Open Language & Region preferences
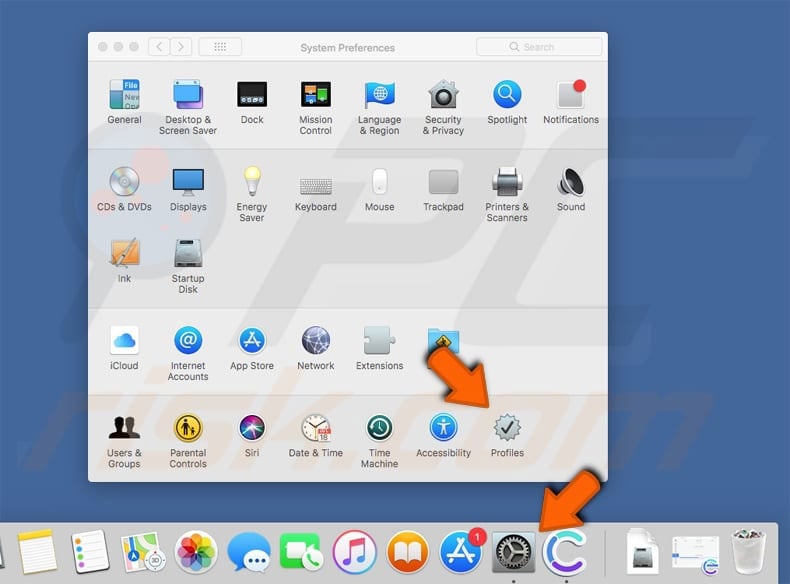Screen dimensions: 790x584 click(x=379, y=95)
